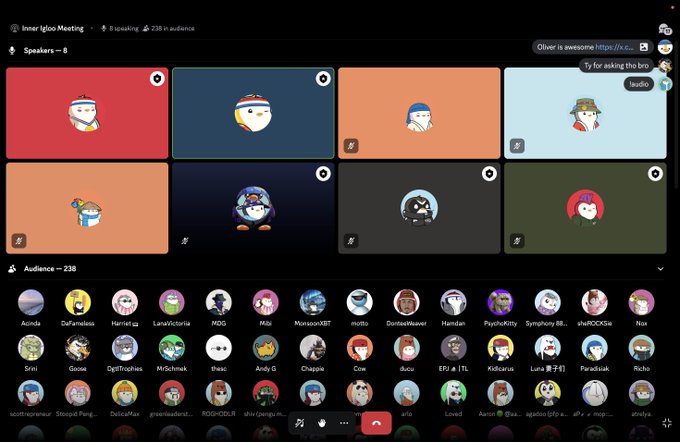Click moderator shield on the red speaker tile
The height and width of the screenshot is (442, 680).
pyautogui.click(x=157, y=79)
